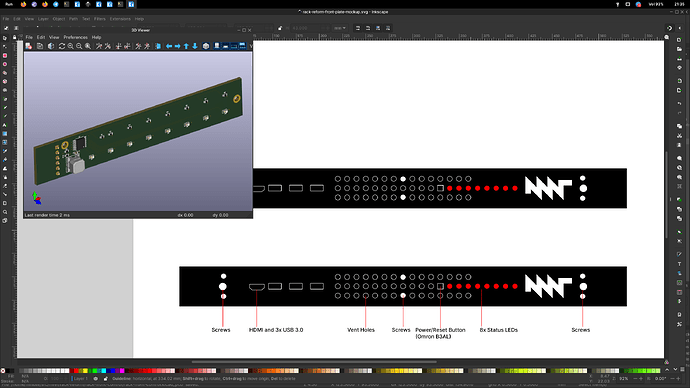The image size is (690, 388).
Task: Open the mm units dropdown
Action: (x=339, y=28)
